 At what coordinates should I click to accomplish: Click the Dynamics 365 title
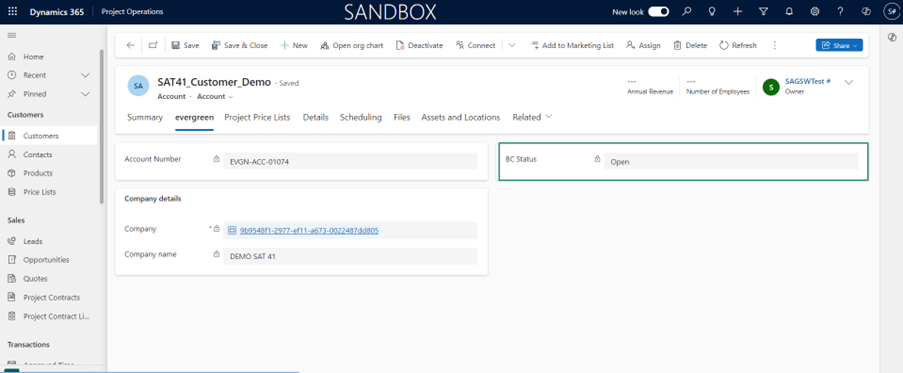pyautogui.click(x=56, y=12)
